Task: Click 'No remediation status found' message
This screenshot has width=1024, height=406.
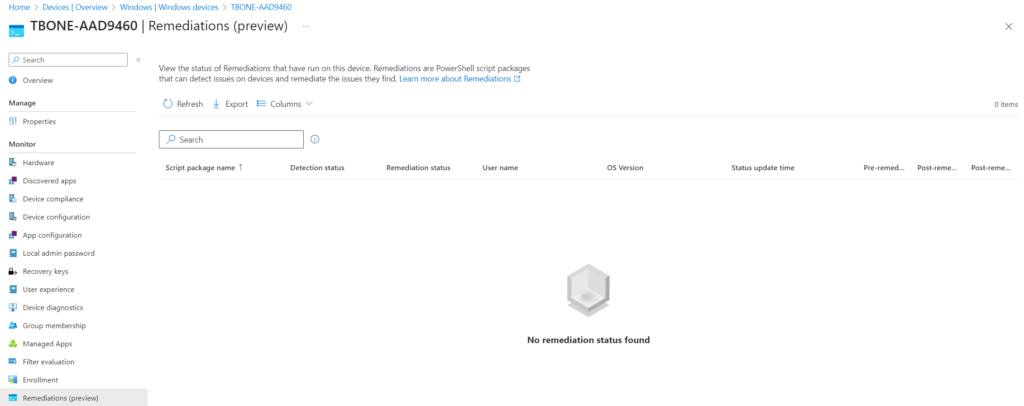Action: coord(588,340)
